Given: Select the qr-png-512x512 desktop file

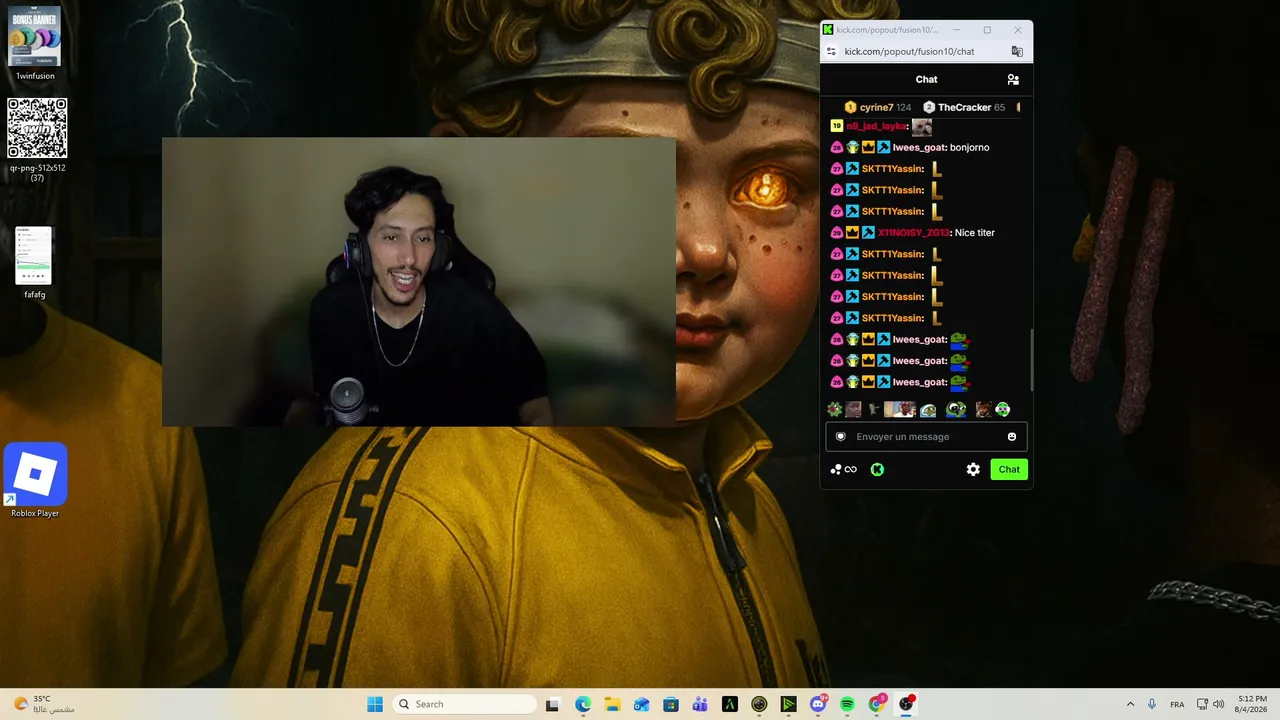Looking at the screenshot, I should [37, 140].
